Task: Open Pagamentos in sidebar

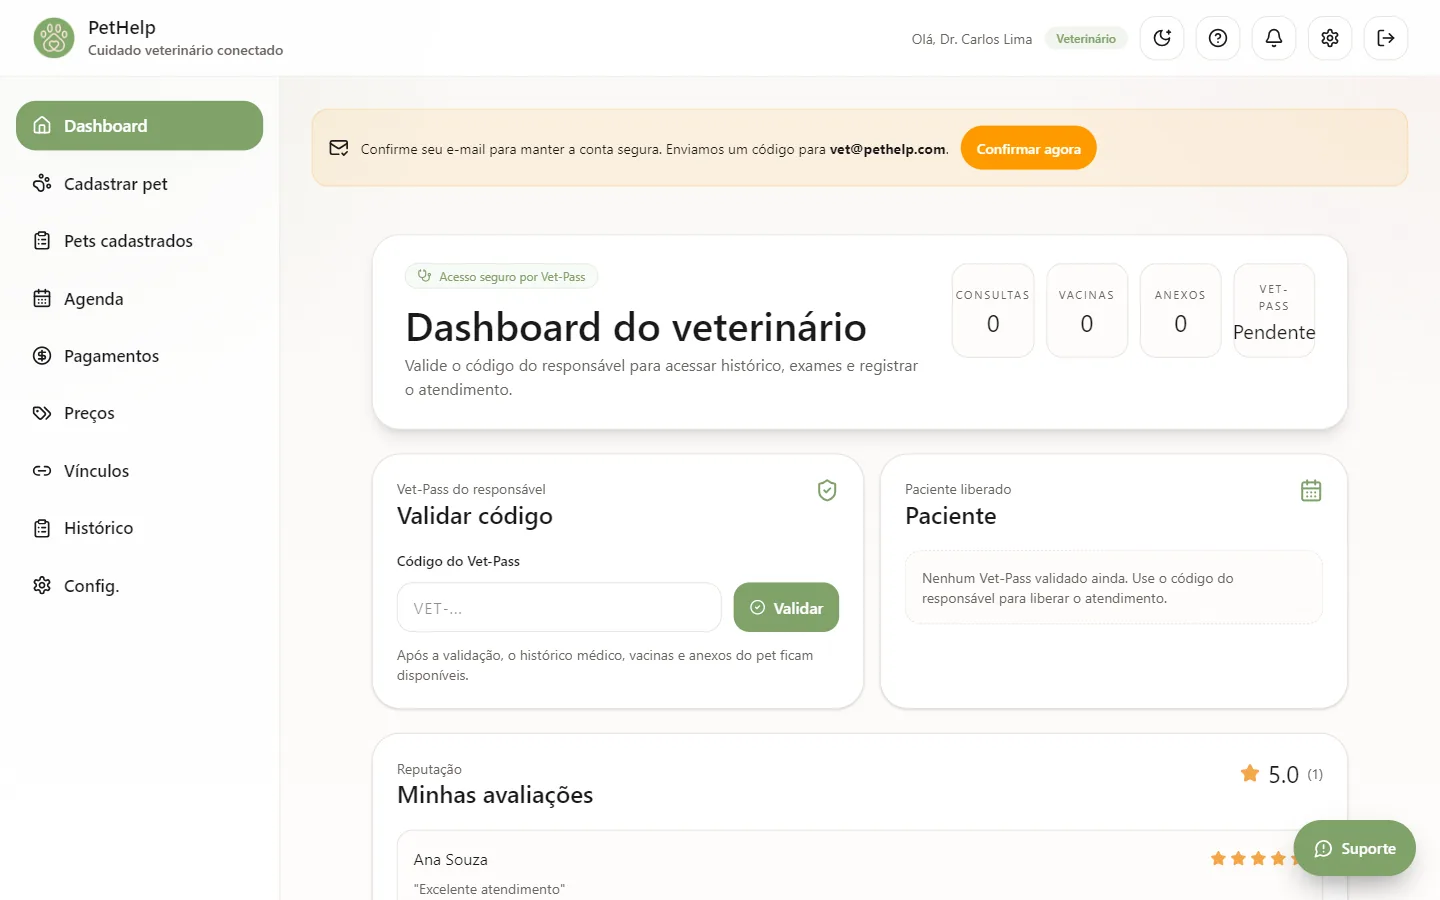Action: pos(139,356)
